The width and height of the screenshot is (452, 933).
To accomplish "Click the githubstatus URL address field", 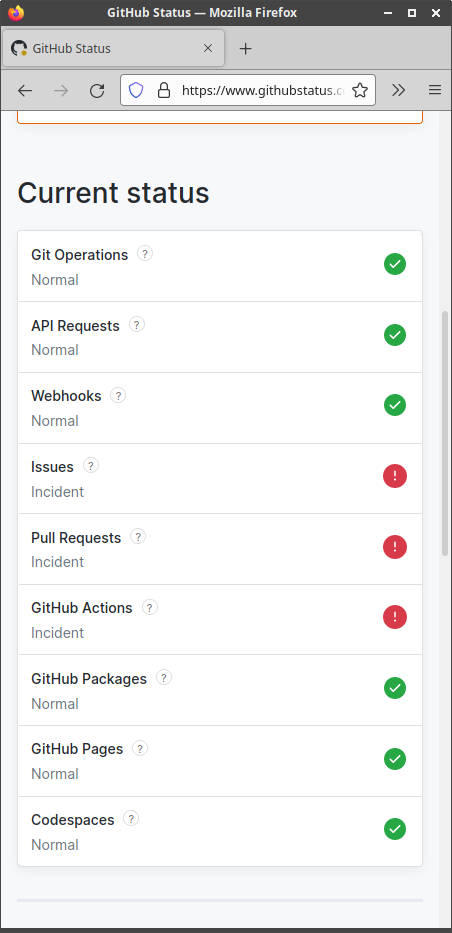I will click(x=262, y=90).
